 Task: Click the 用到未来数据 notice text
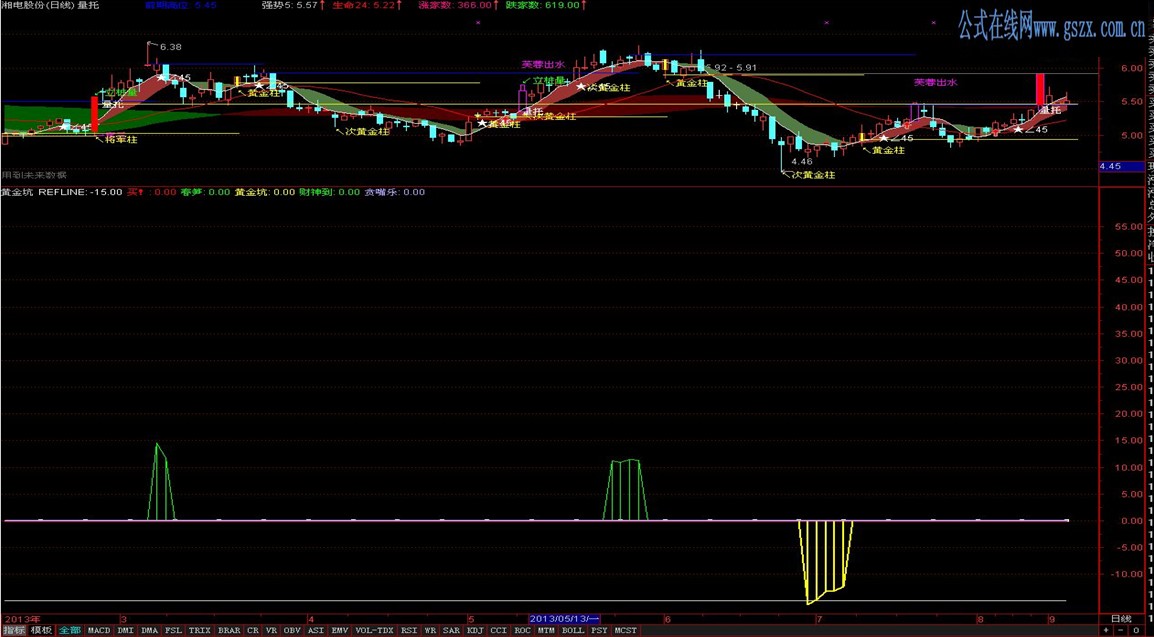35,174
